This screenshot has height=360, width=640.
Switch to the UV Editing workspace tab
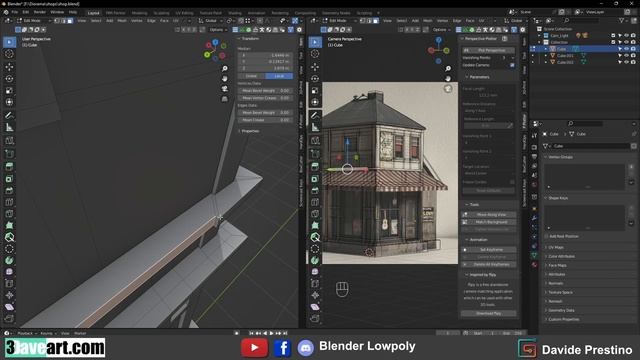(184, 13)
